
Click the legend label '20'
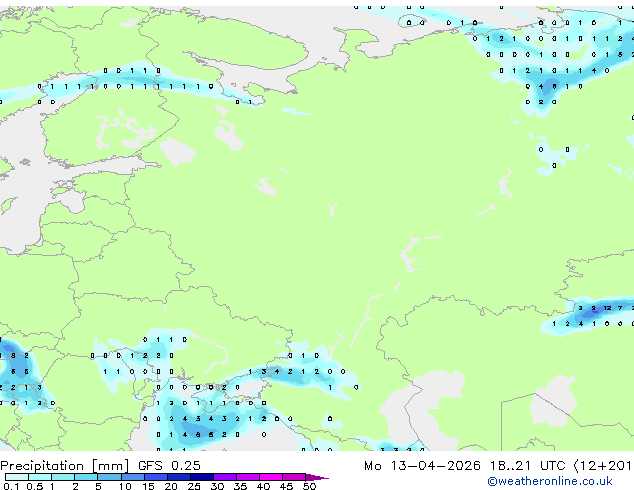coord(171,486)
